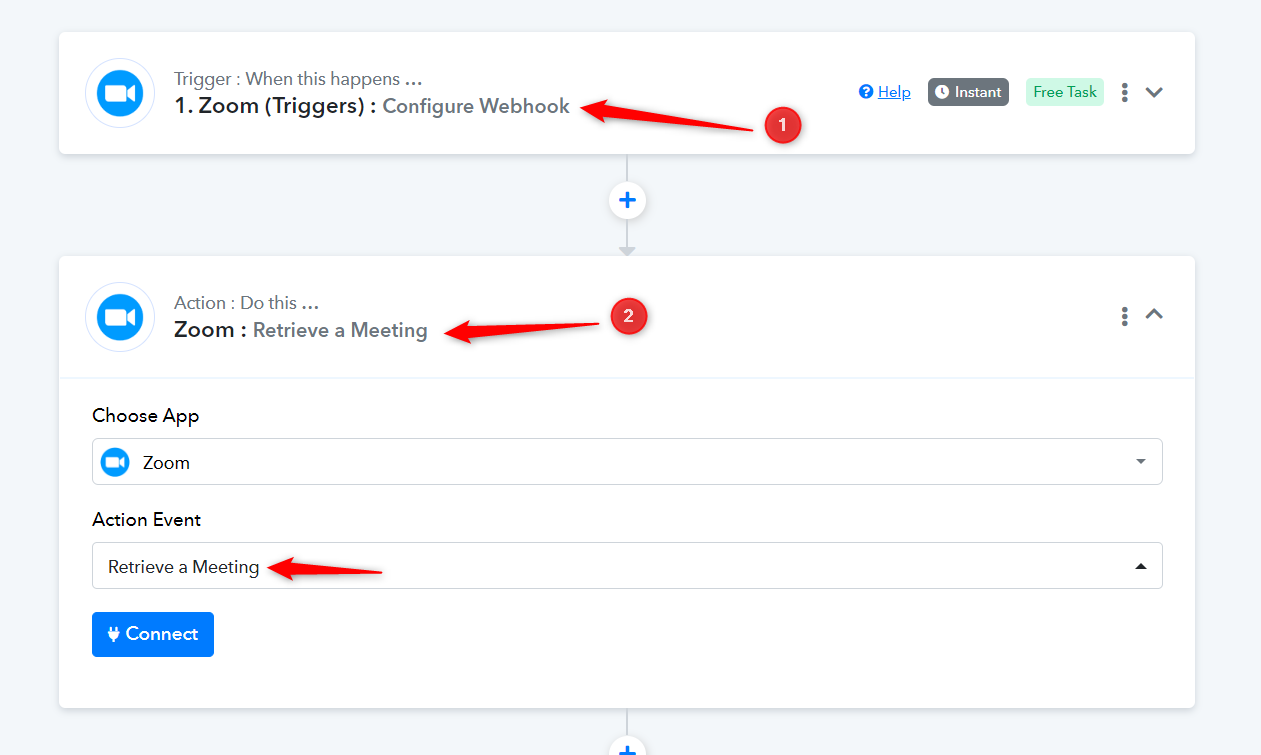Click the 'Action : Do this ...' text
Image resolution: width=1261 pixels, height=755 pixels.
click(x=247, y=303)
